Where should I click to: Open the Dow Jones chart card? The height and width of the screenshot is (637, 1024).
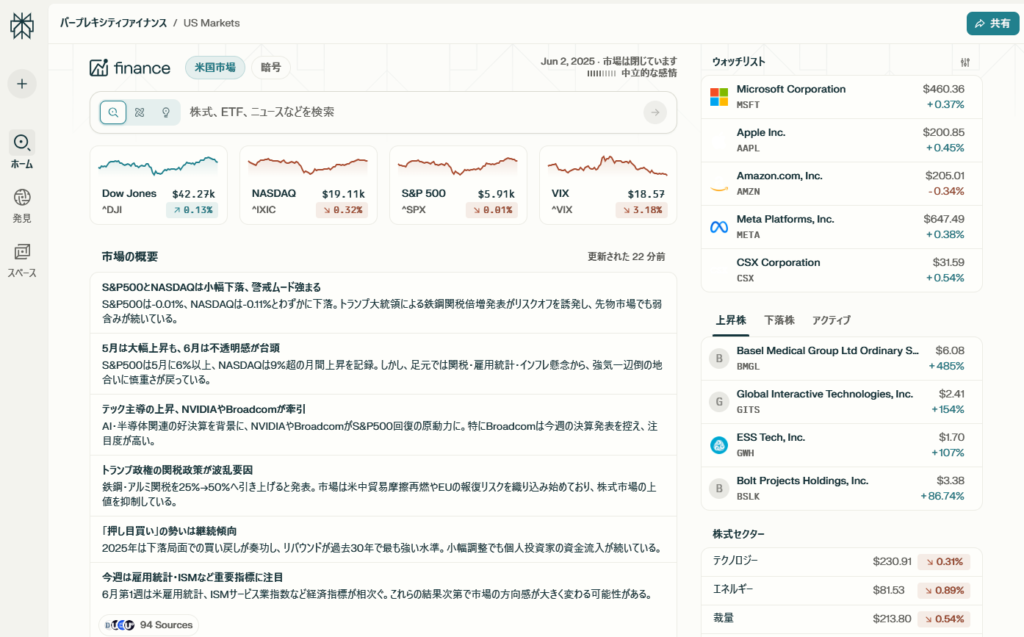click(159, 185)
